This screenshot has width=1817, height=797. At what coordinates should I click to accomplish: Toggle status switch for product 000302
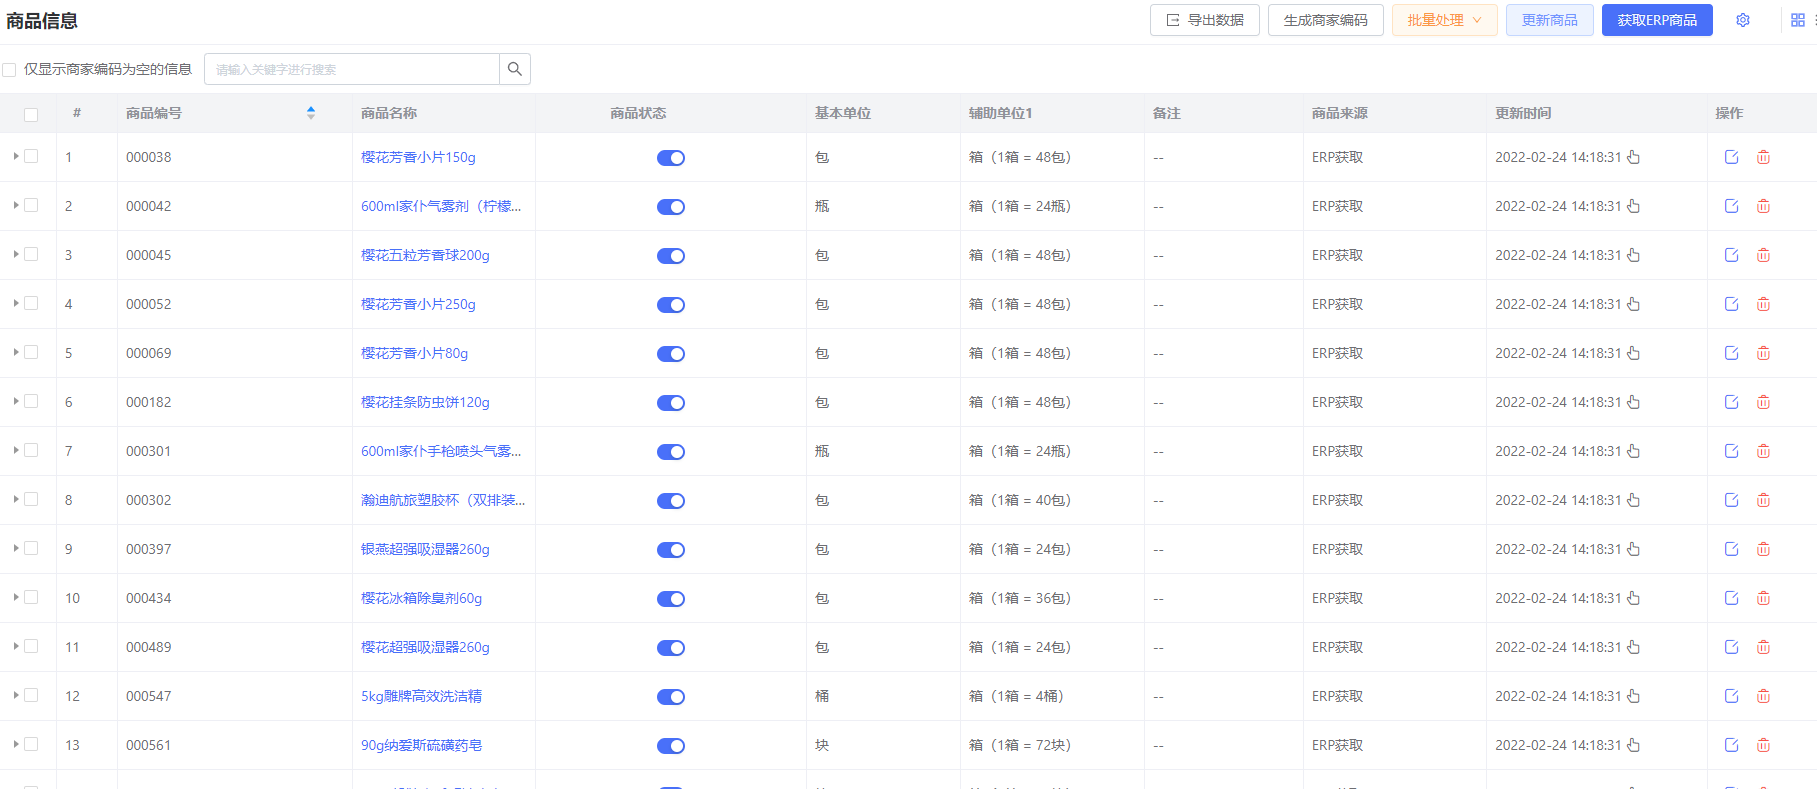pos(671,501)
